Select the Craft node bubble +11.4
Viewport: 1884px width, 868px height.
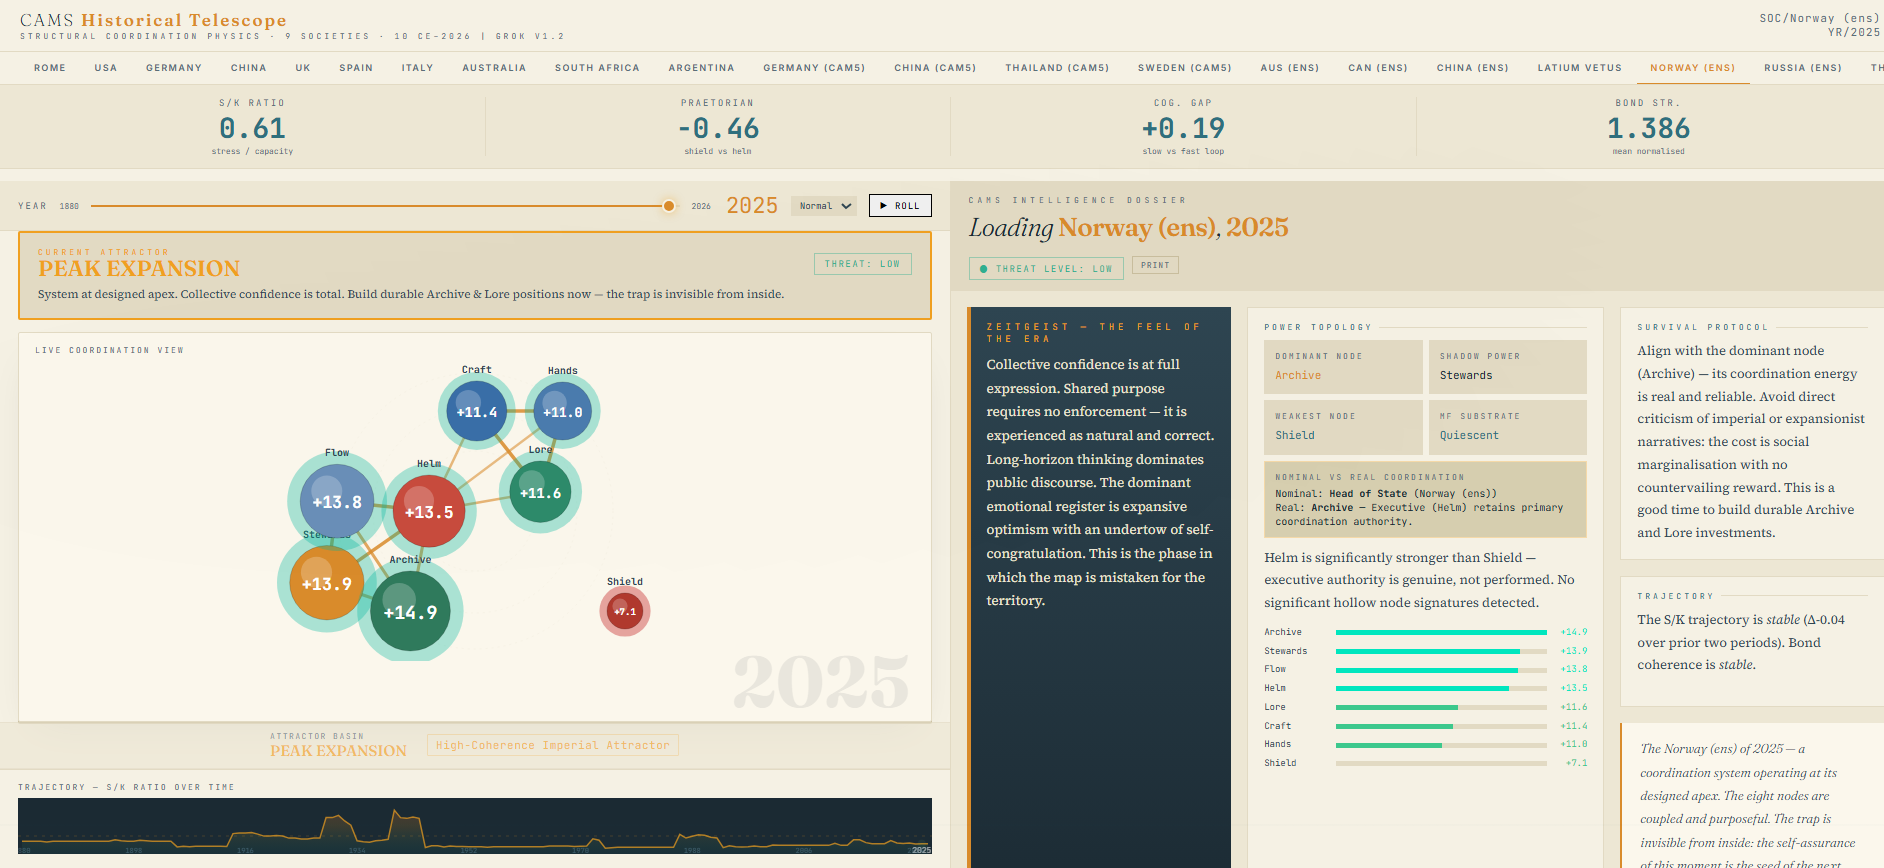coord(477,411)
